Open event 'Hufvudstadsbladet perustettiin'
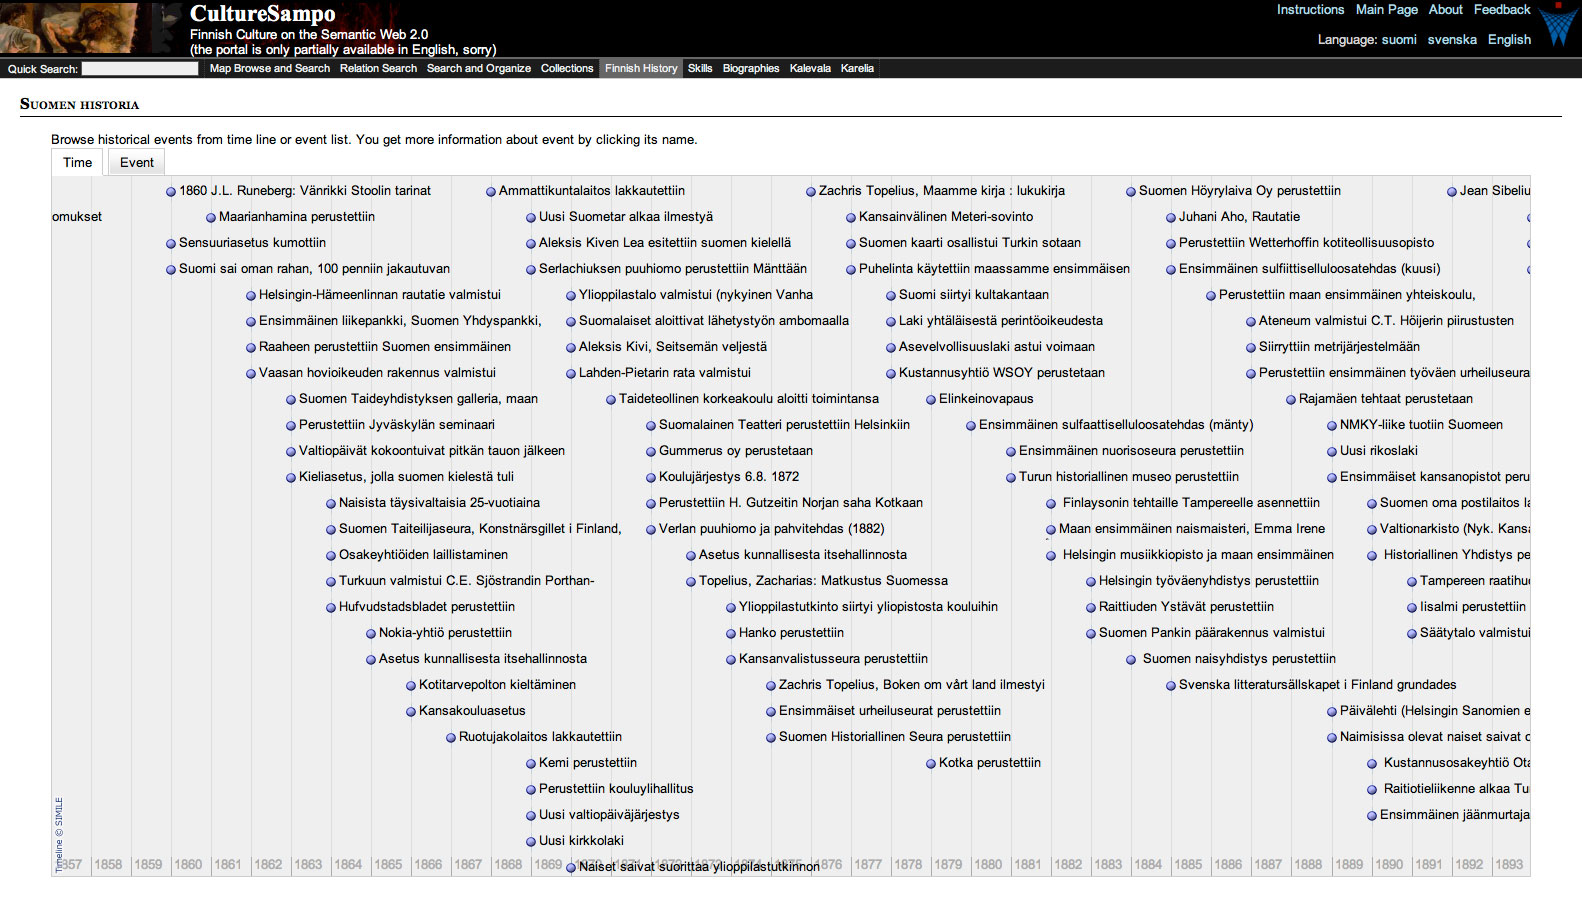 tap(427, 607)
